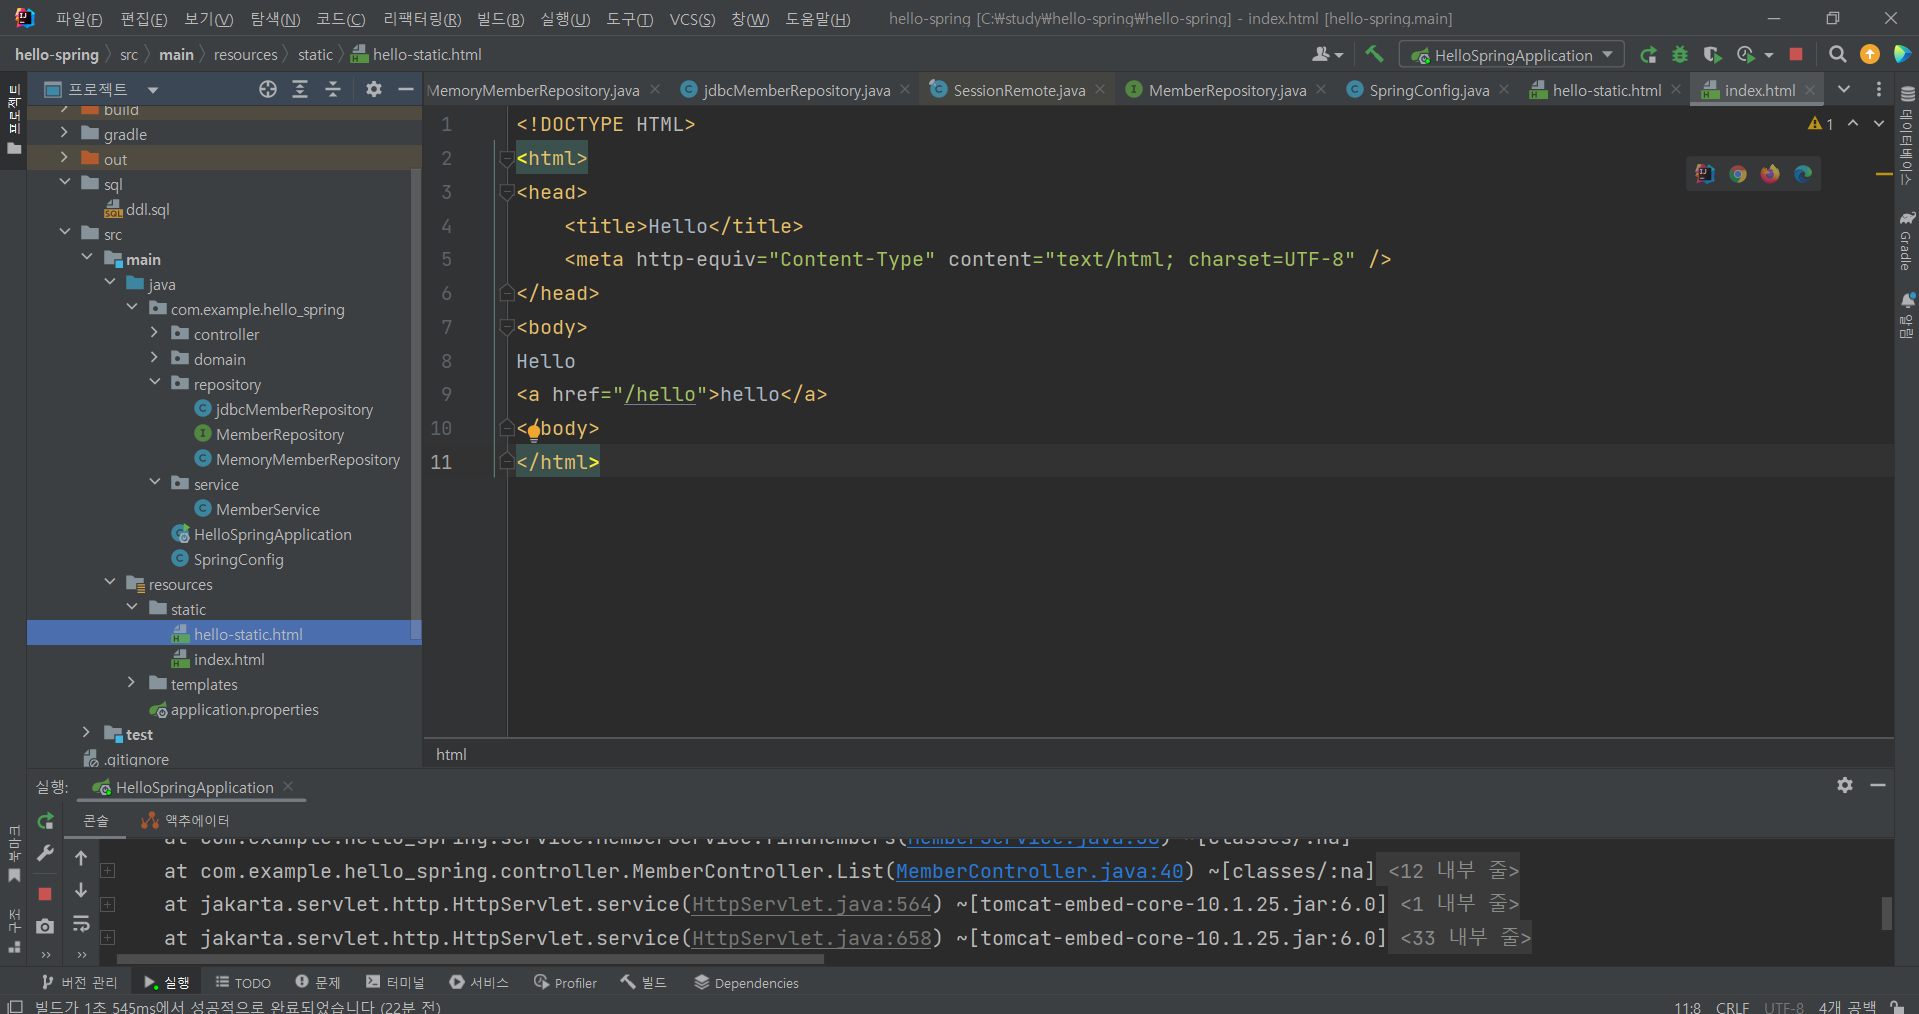This screenshot has width=1919, height=1014.
Task: Click the warning indicator showing 1 problem
Action: [1820, 123]
